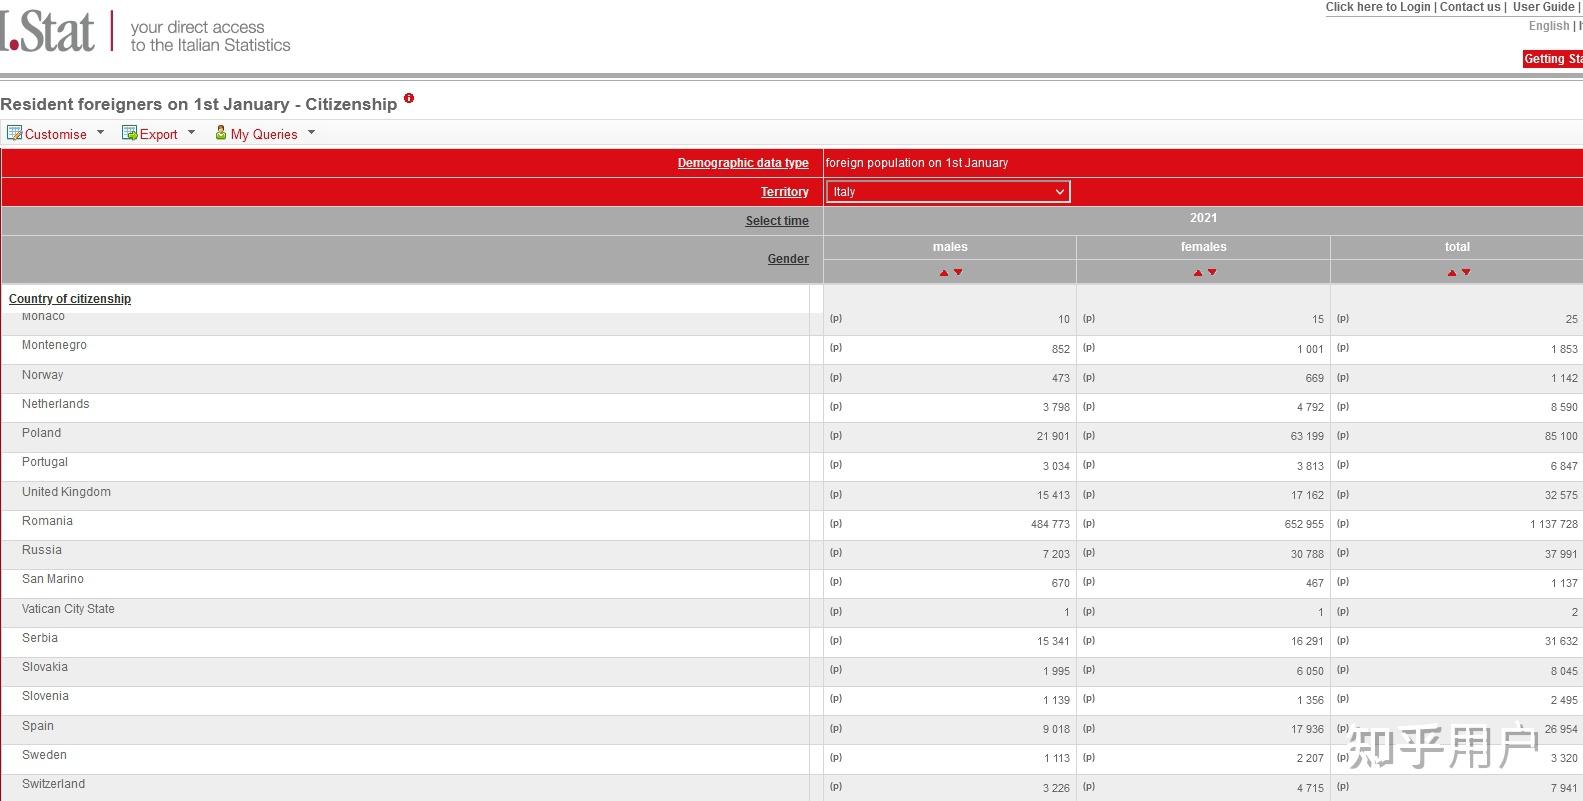Open the Select time link
Screen dimensions: 1583x801
click(777, 221)
